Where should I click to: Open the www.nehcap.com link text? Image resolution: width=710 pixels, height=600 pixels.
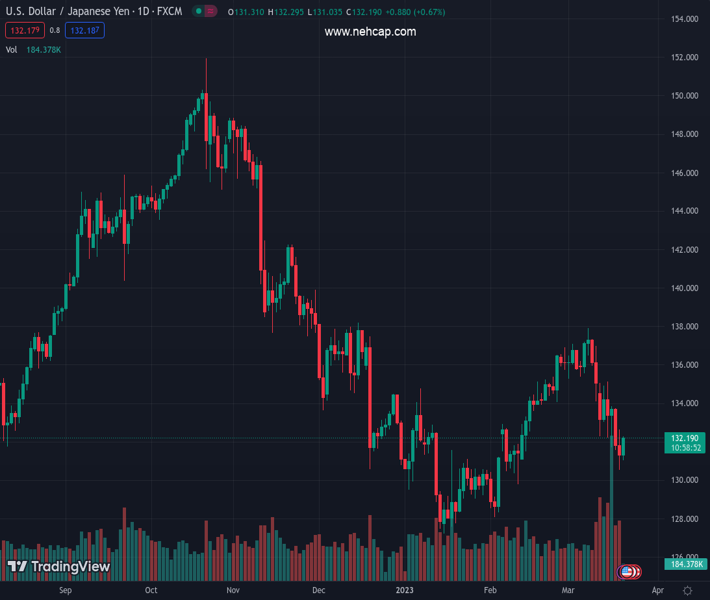click(x=370, y=32)
